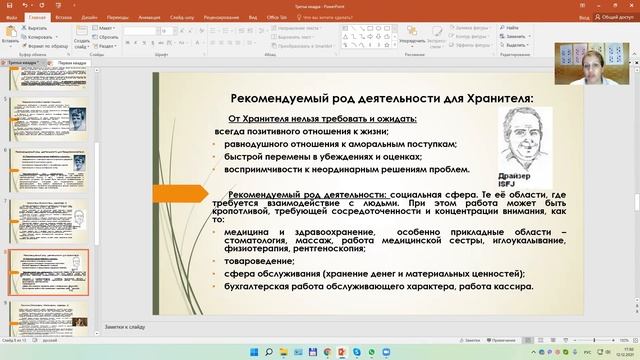The width and height of the screenshot is (640, 360).
Task: Select slide 5 thumbnail with the portrait photo
Action: (x=49, y=119)
